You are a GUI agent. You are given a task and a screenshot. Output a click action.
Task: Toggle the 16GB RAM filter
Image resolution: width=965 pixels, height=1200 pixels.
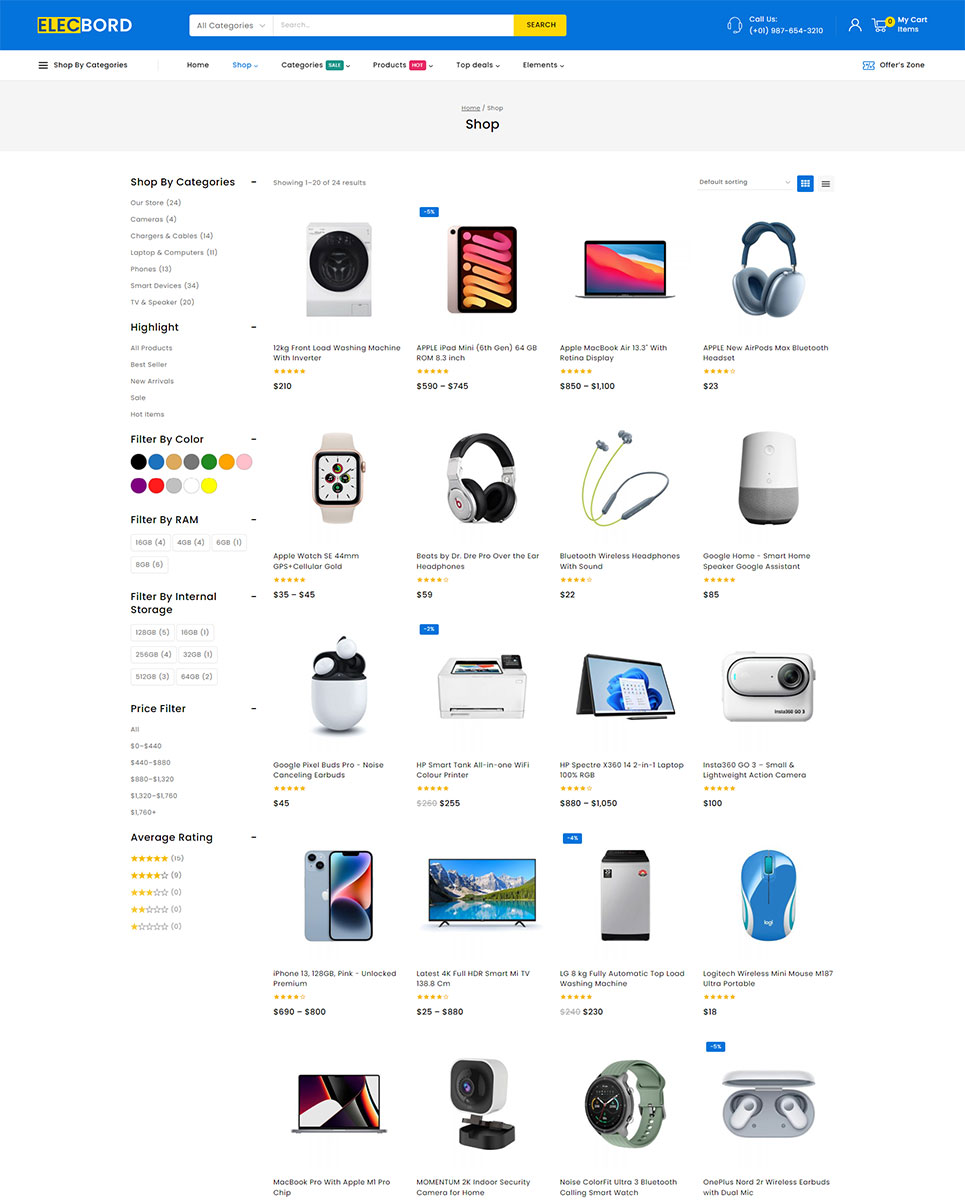pos(150,542)
